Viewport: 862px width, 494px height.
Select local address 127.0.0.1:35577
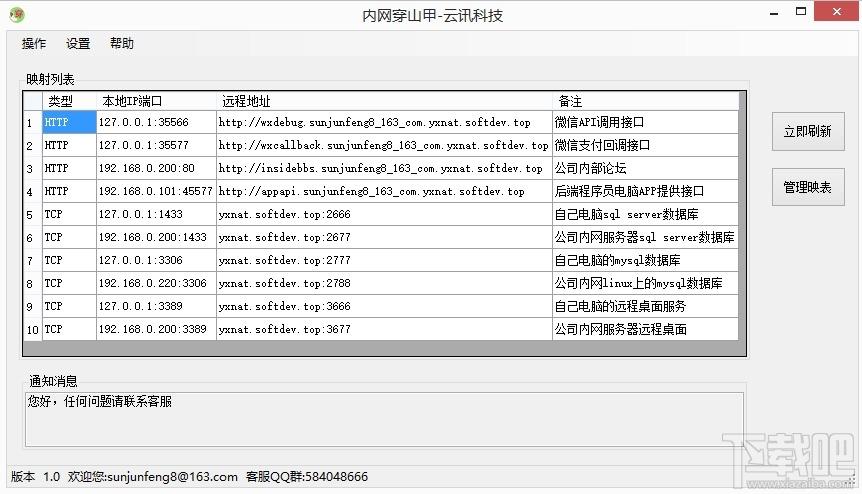pos(157,145)
